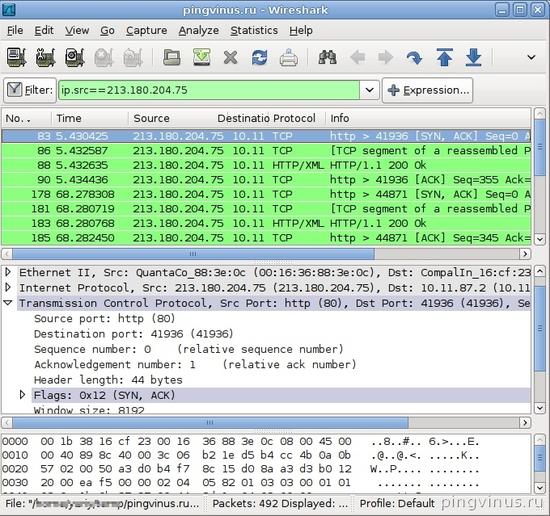This screenshot has width=550, height=516.
Task: Click packet details scroll-down arrow
Action: tap(540, 408)
